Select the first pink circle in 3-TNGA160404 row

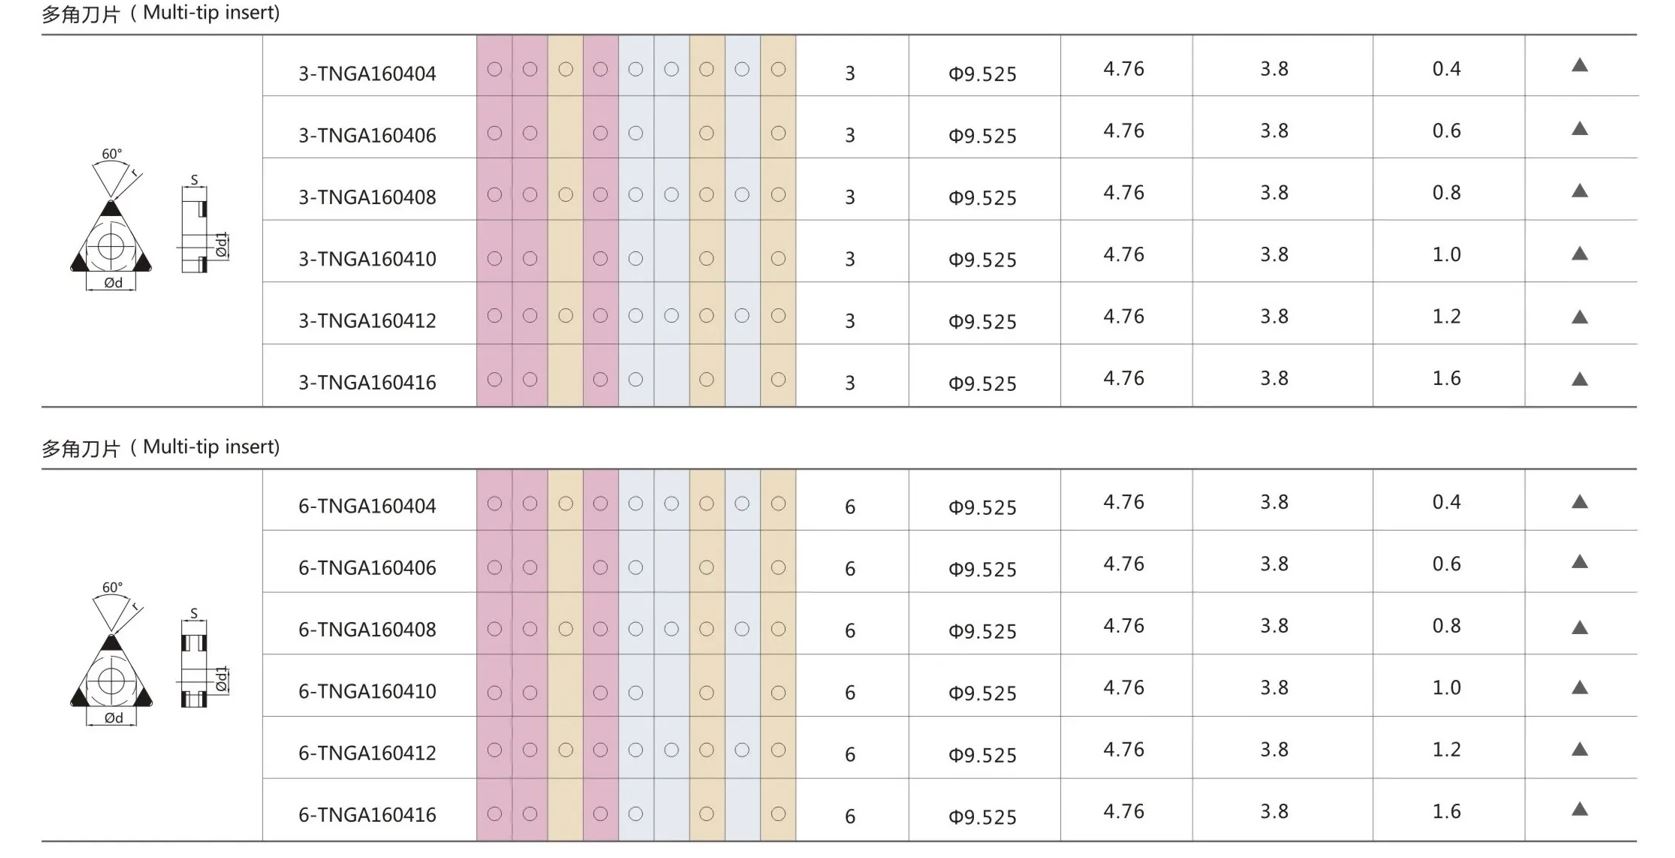(494, 69)
